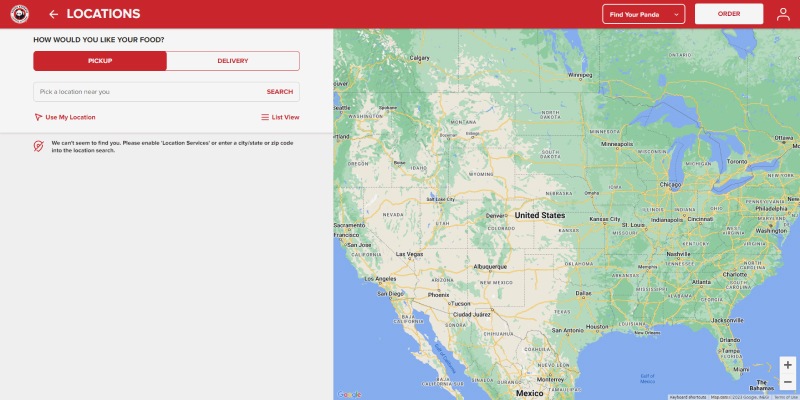
Task: Select the PICKUP option
Action: (100, 61)
